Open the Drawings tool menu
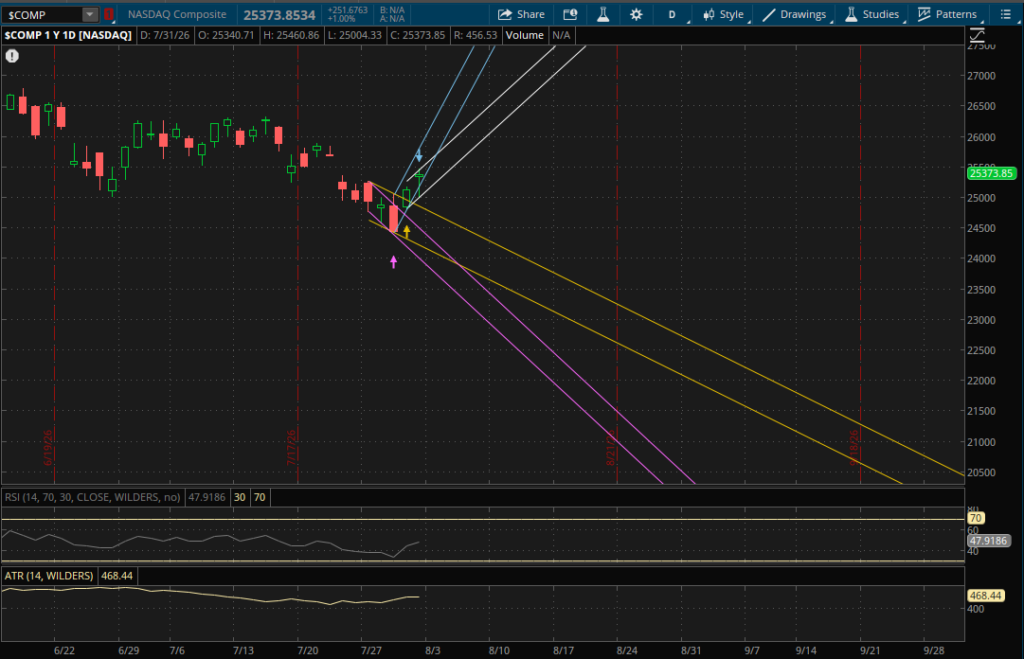1024x659 pixels. click(x=795, y=14)
